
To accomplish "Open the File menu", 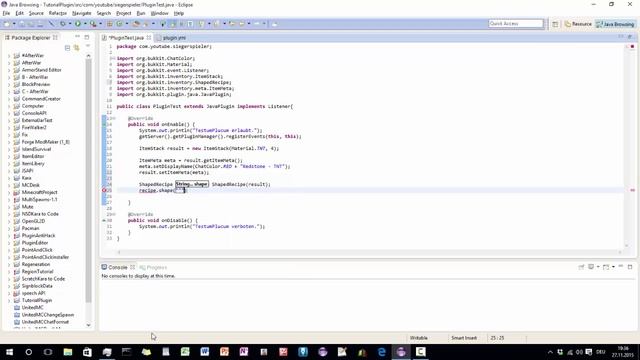I will click(x=6, y=13).
